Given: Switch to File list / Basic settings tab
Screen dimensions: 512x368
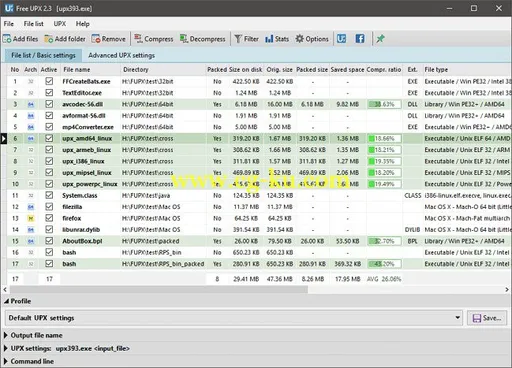Looking at the screenshot, I should click(x=43, y=55).
